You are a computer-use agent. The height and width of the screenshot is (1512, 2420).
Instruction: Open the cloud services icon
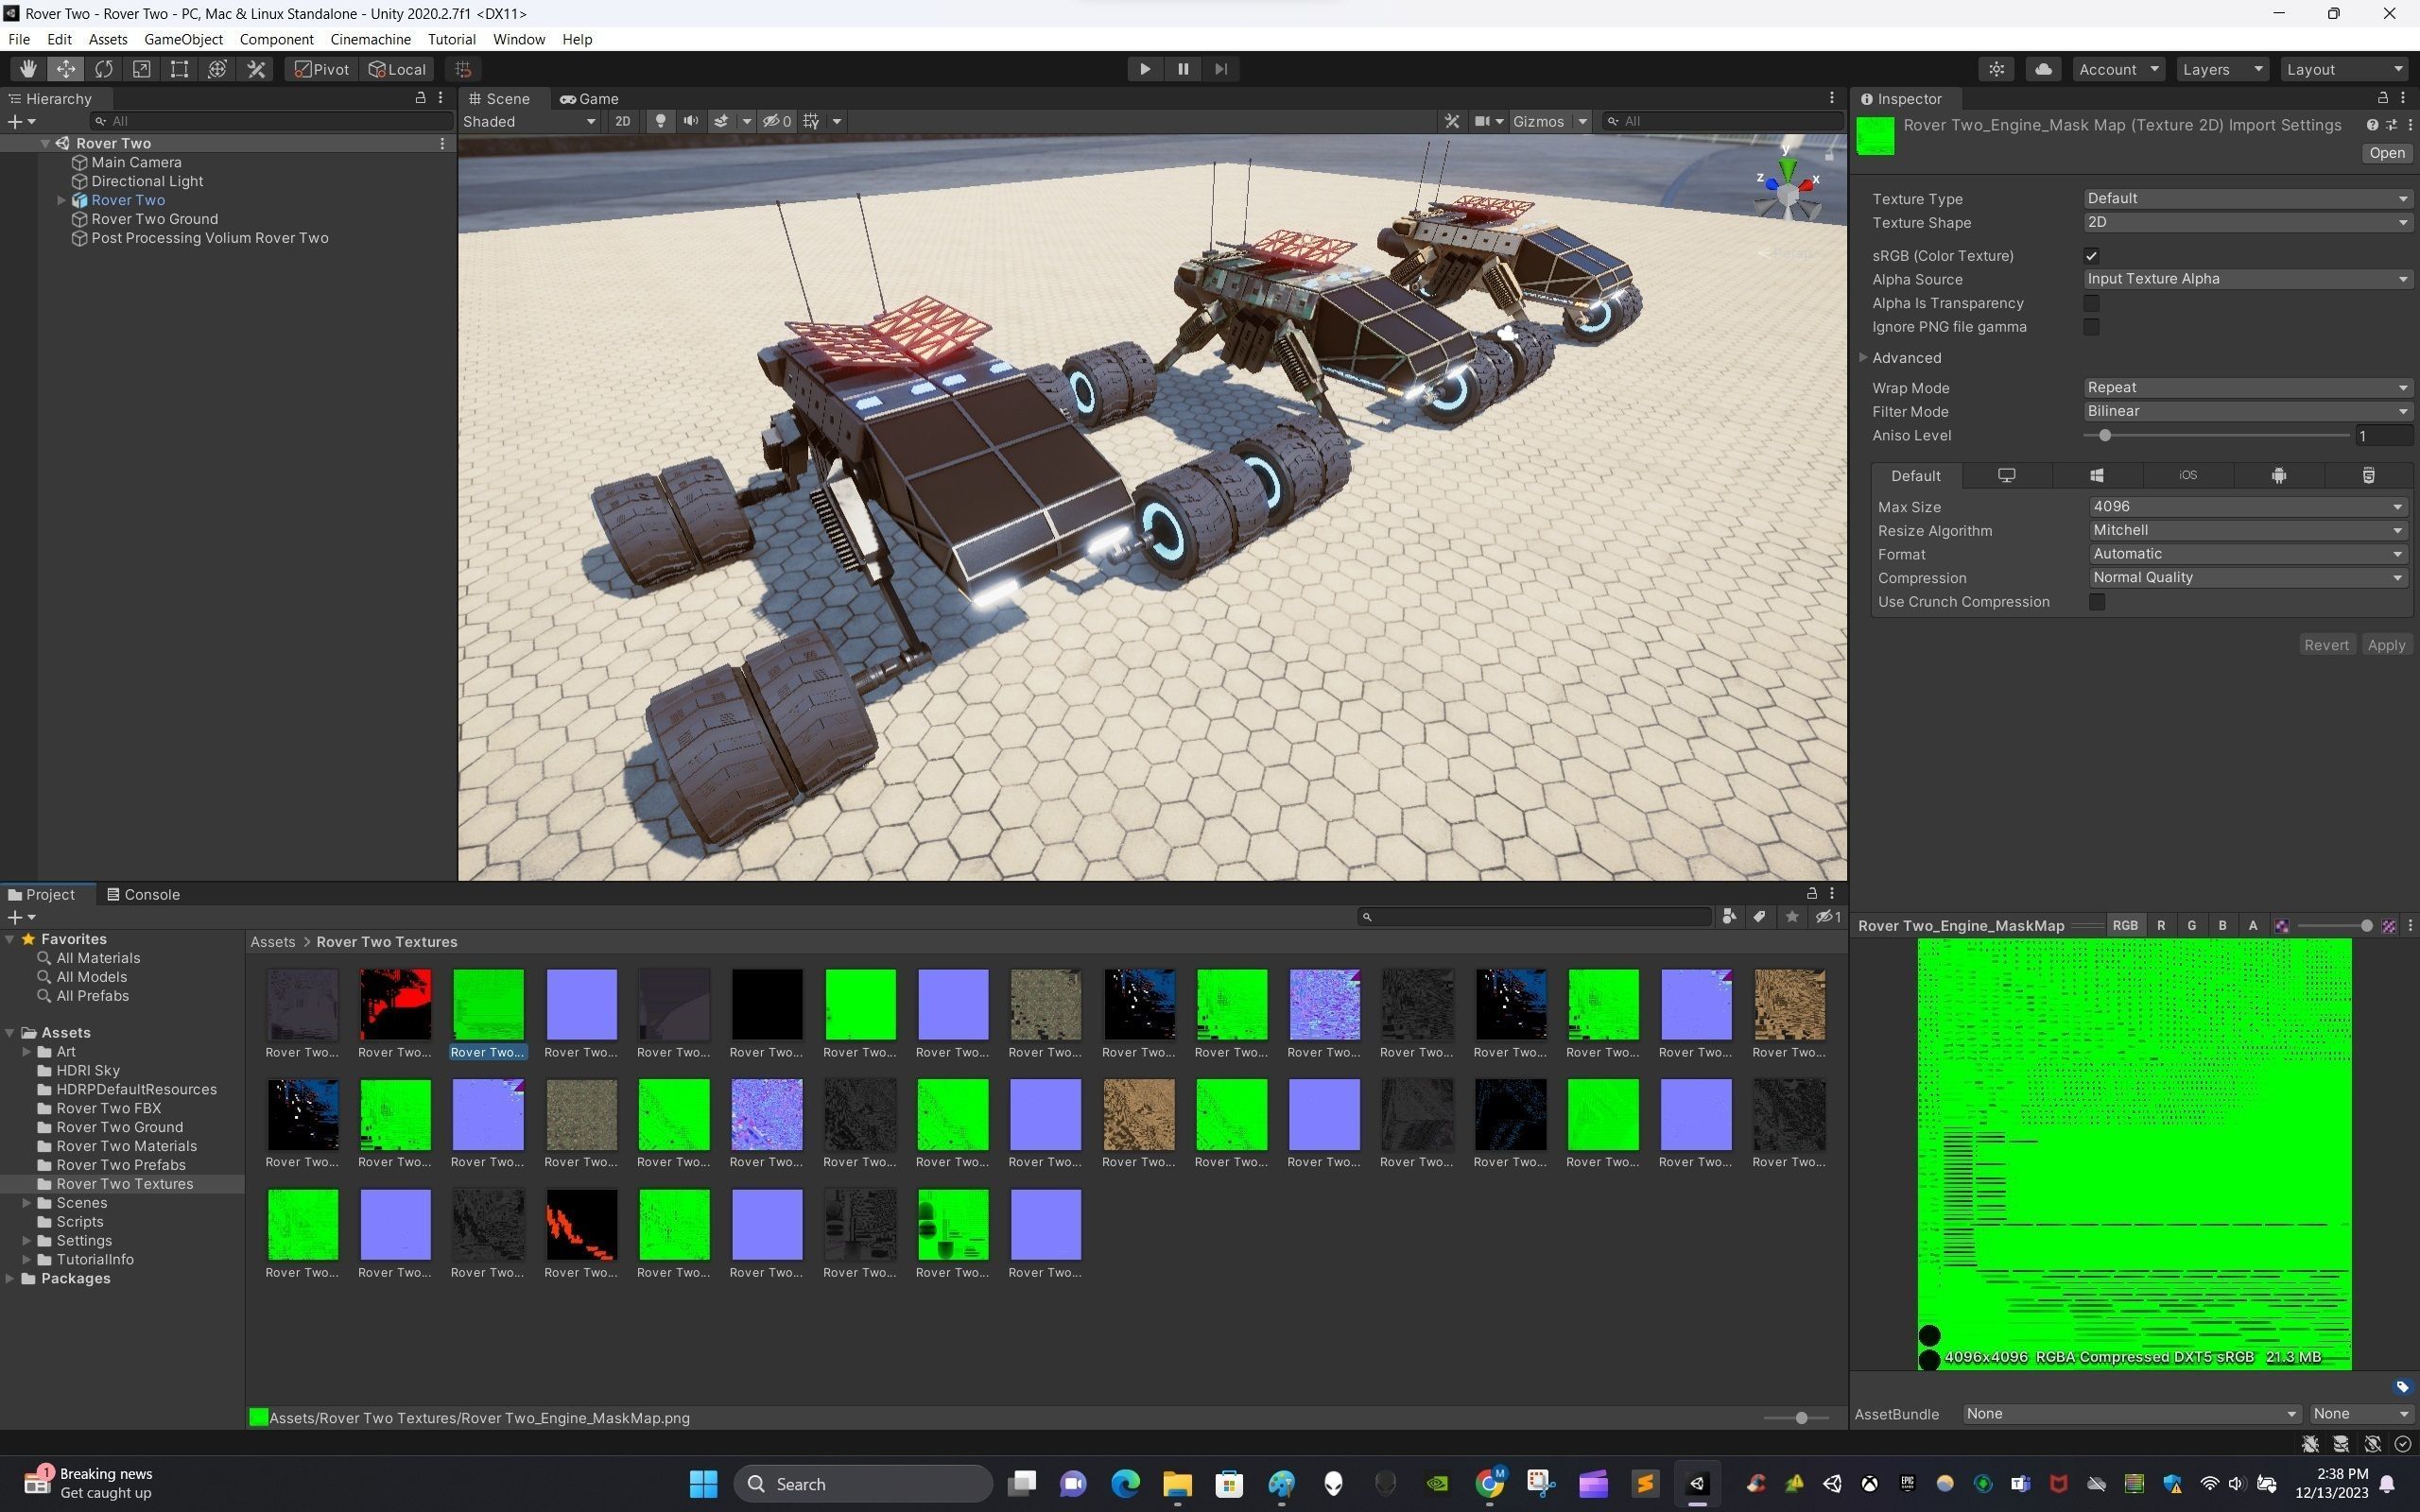(2043, 69)
